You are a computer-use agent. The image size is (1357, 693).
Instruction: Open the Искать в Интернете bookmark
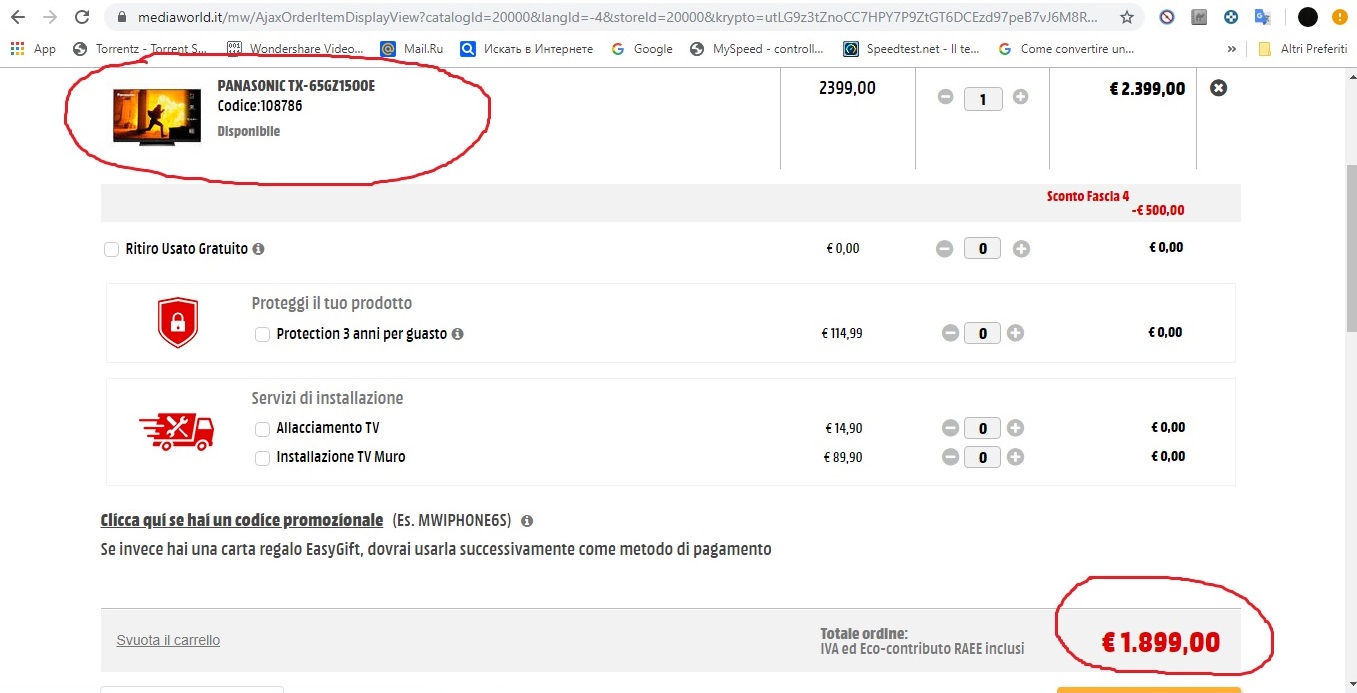coord(527,49)
